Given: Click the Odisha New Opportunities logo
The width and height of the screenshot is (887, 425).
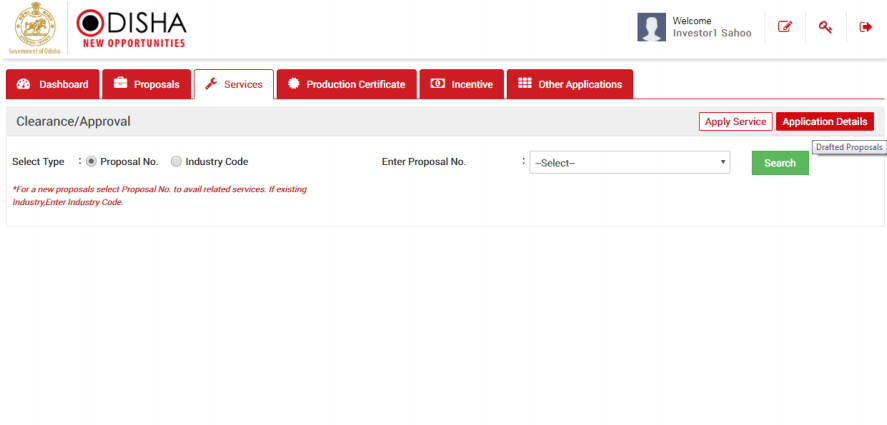Looking at the screenshot, I should [131, 28].
